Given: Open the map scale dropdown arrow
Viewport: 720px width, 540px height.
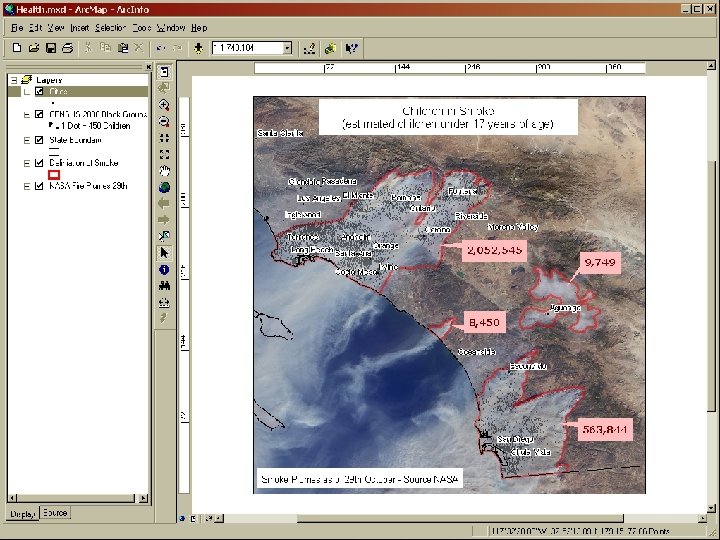Looking at the screenshot, I should 287,48.
